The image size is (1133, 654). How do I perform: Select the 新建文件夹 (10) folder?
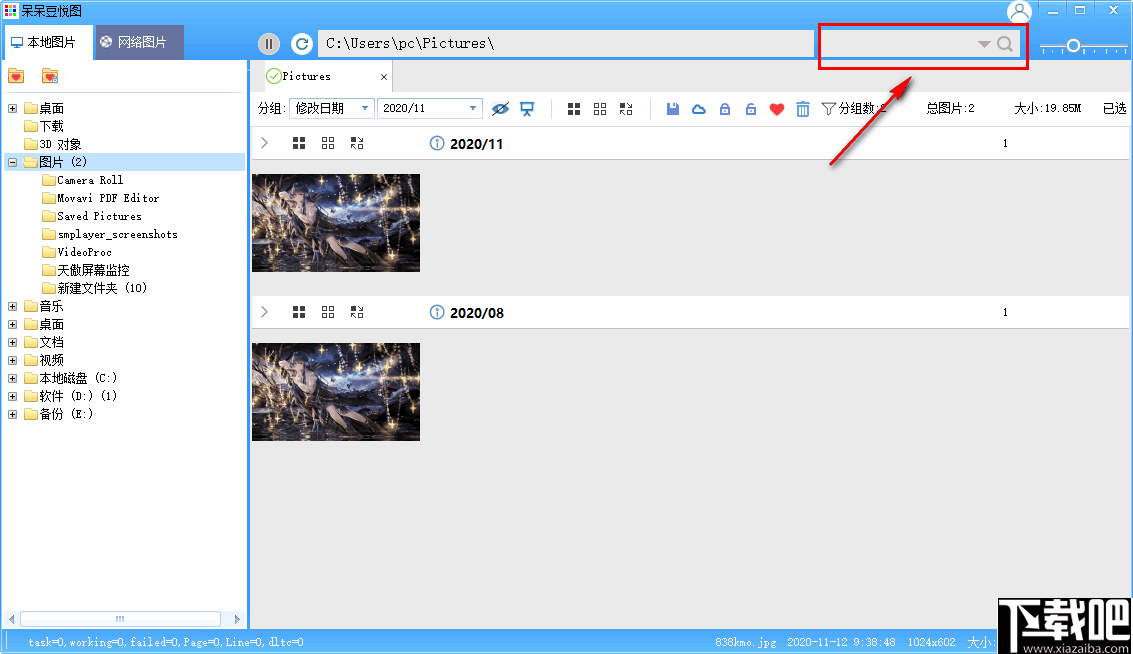(x=95, y=288)
